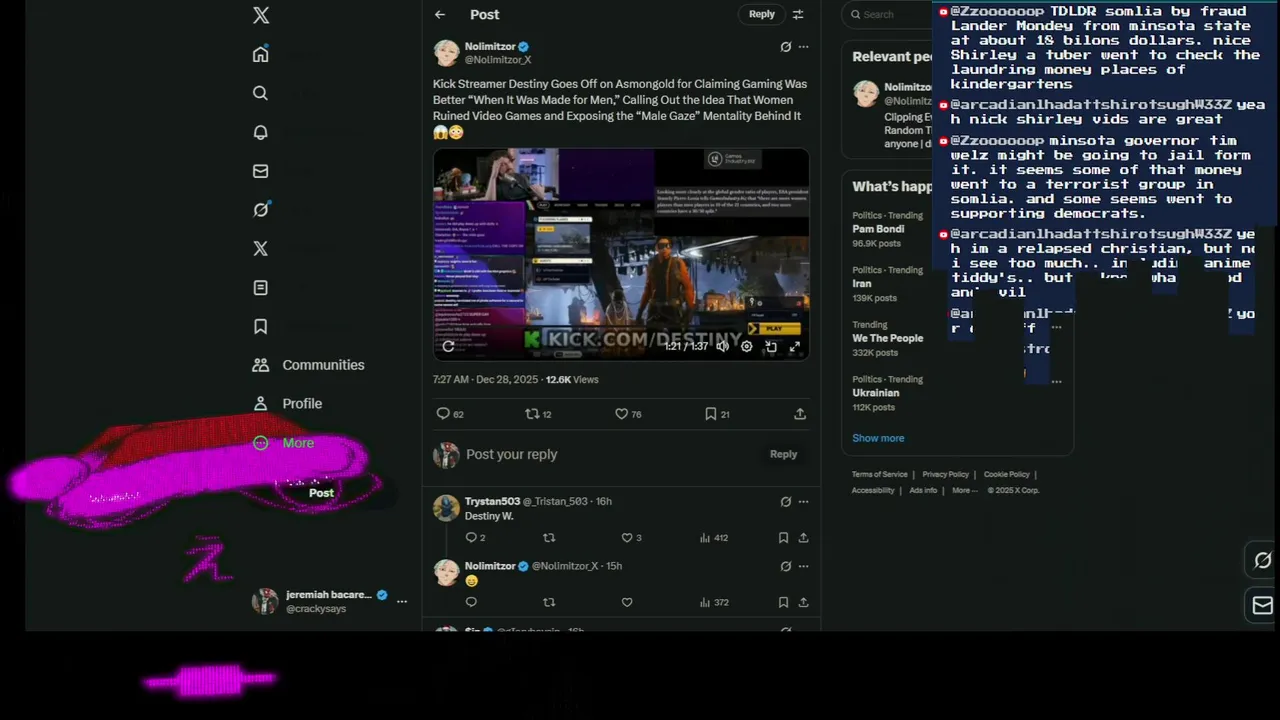Screen dimensions: 1280x720
Task: Open the floating Grok button at right
Action: [1262, 561]
